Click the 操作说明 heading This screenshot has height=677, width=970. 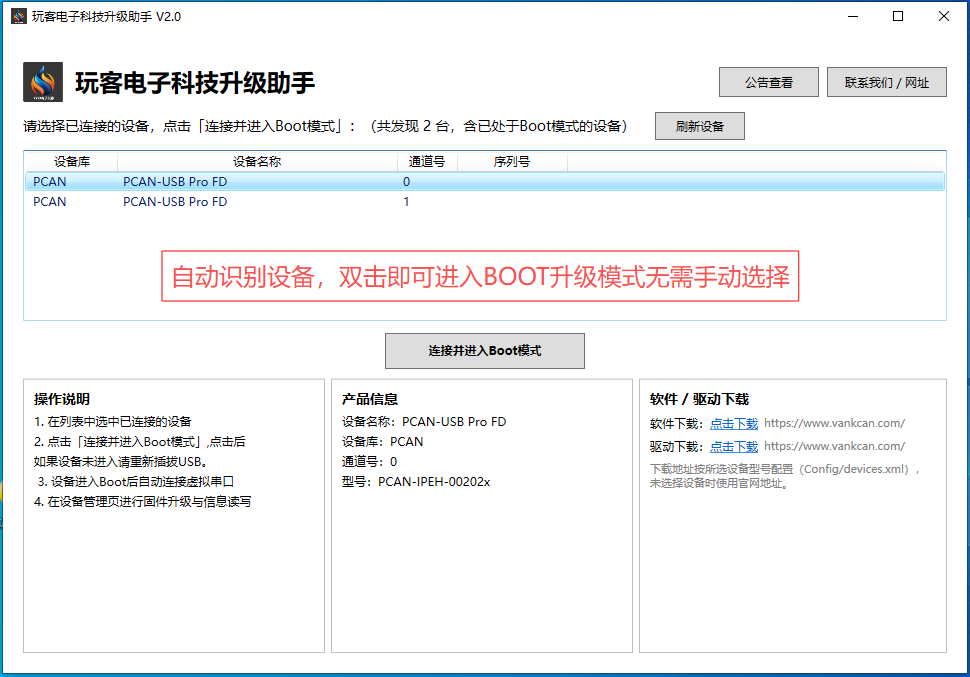coord(62,399)
